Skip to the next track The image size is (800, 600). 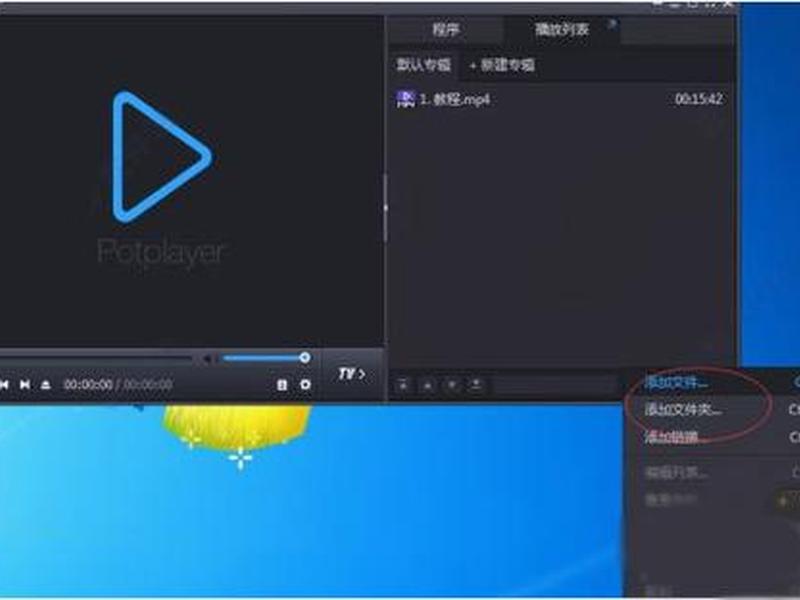point(24,385)
